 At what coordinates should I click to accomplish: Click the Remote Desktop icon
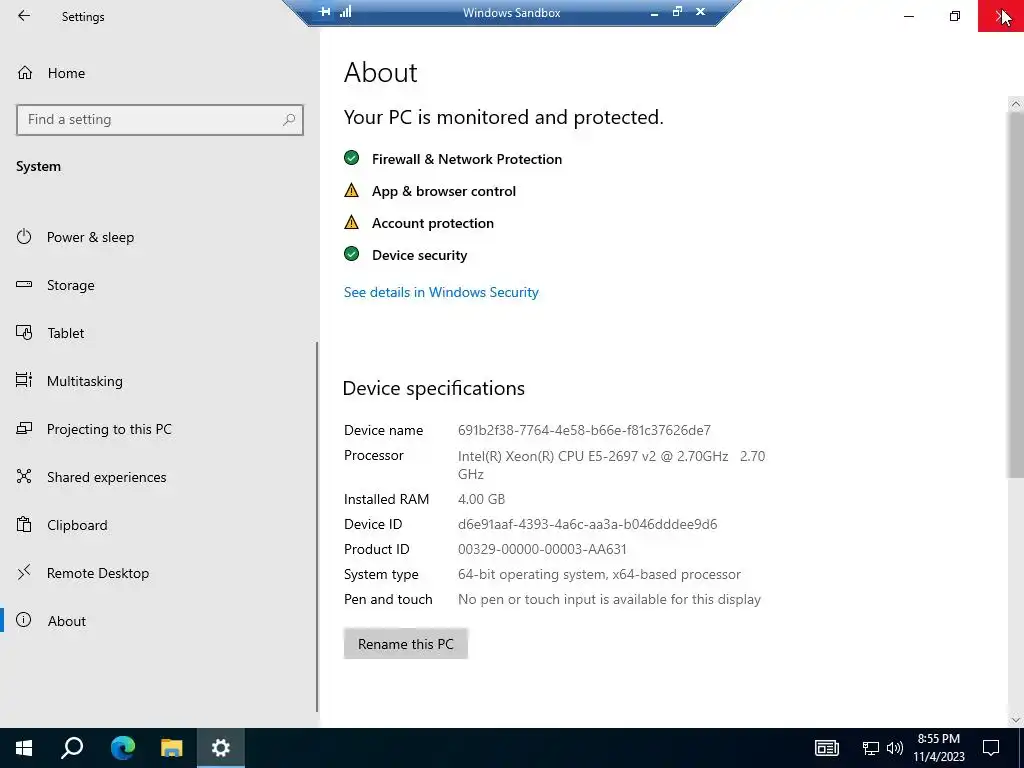click(x=24, y=573)
